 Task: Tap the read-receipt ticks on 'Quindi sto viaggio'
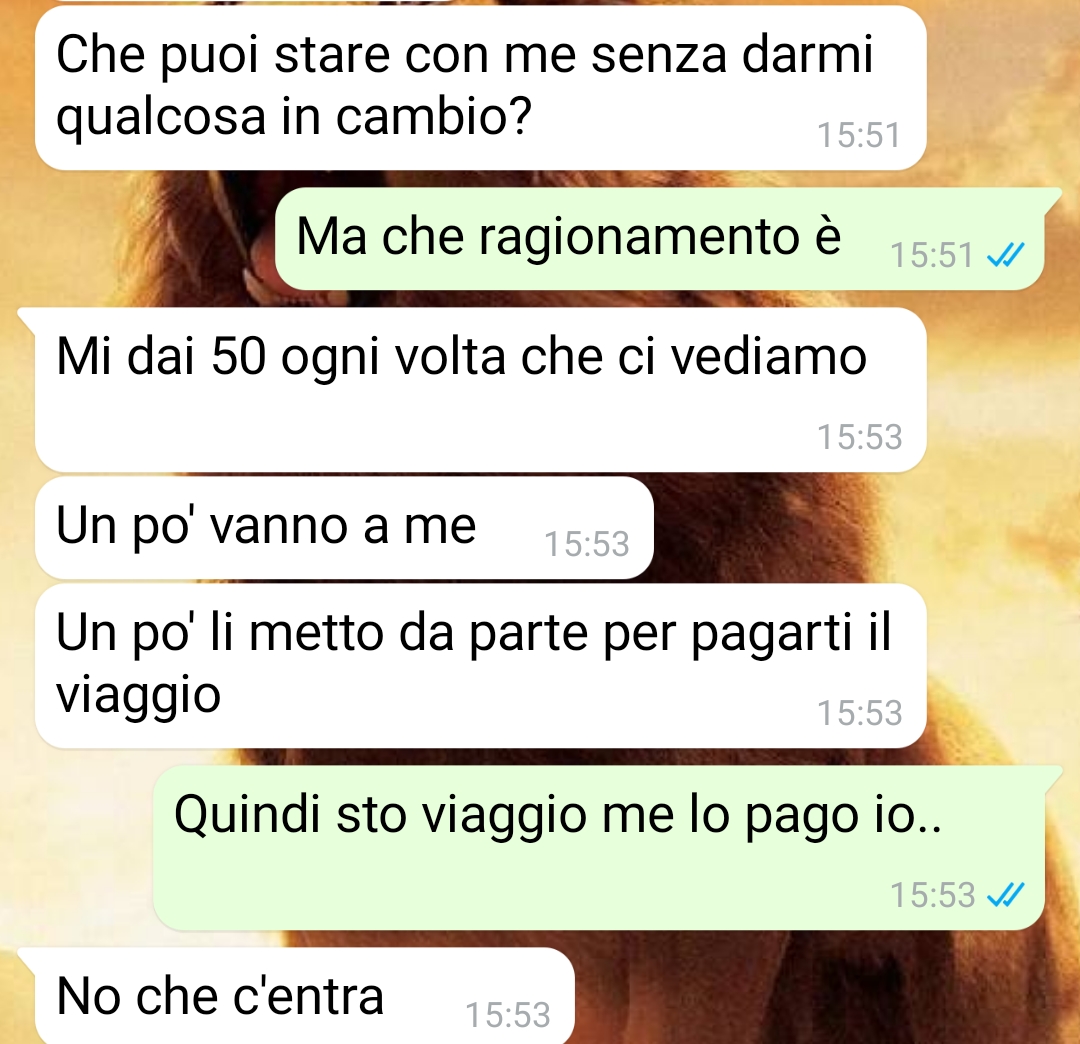tap(1005, 895)
